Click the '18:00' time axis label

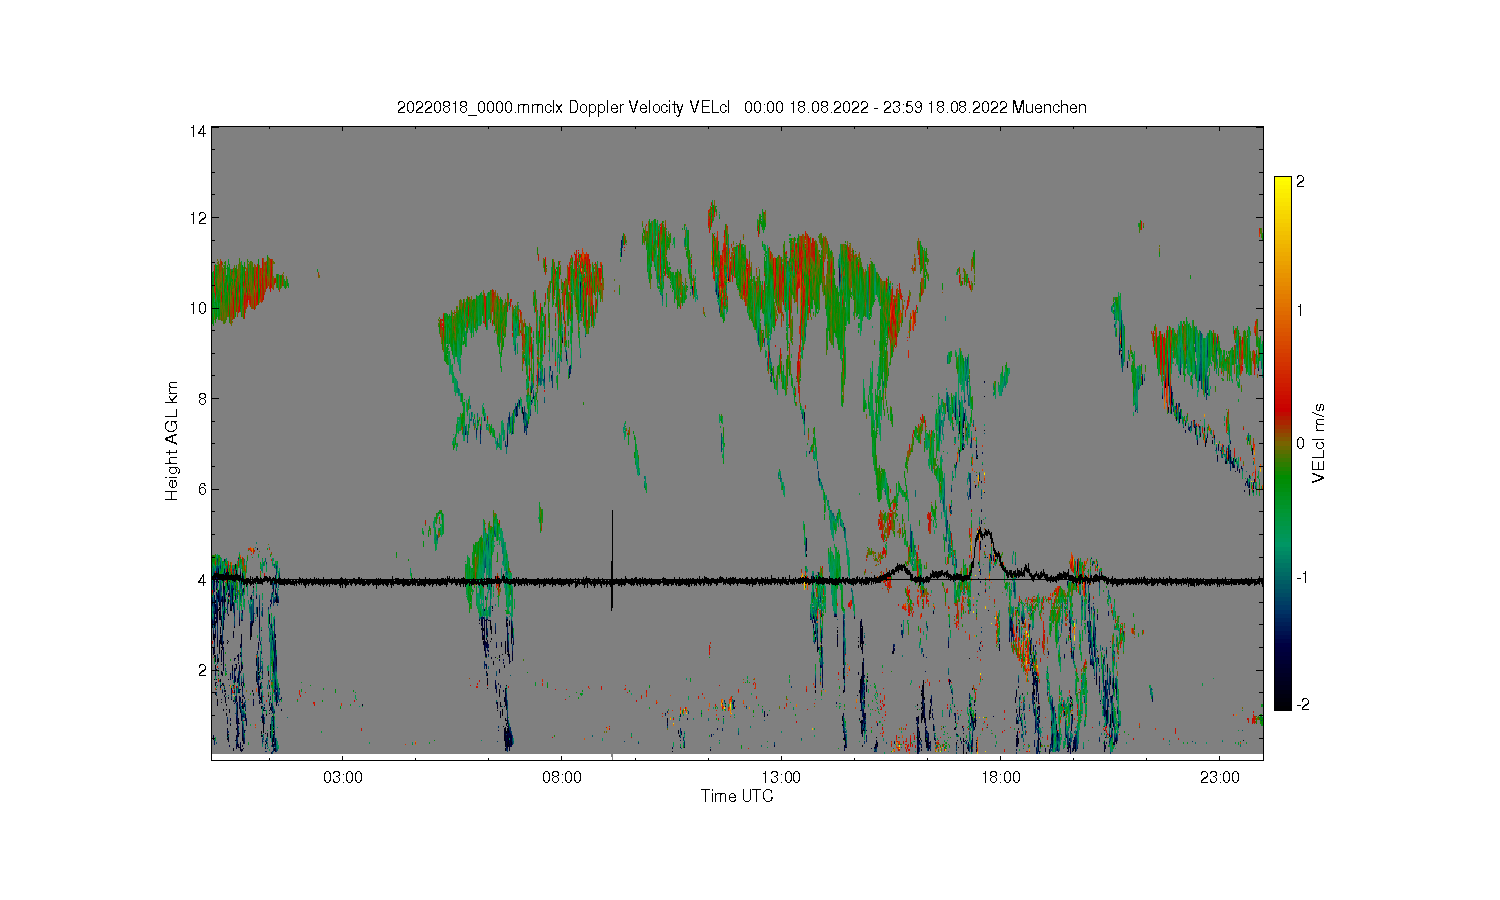(1000, 777)
